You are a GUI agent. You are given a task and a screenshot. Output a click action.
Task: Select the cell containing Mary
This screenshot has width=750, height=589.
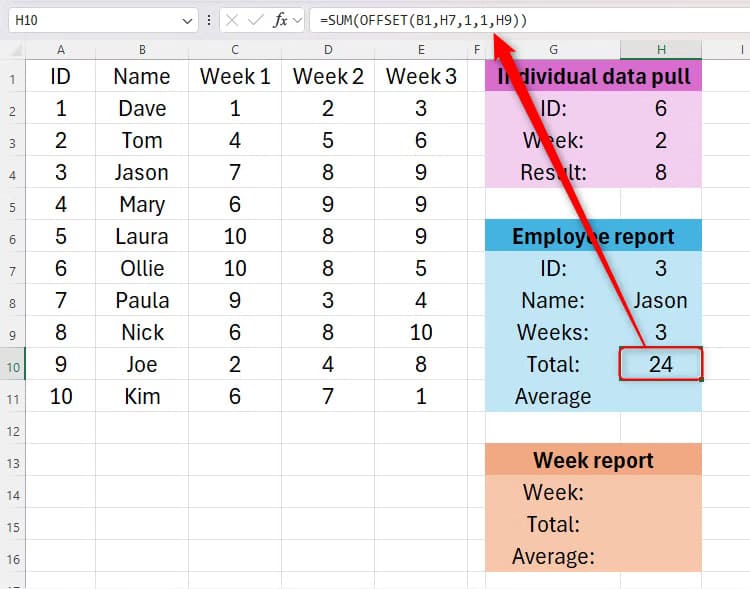[x=142, y=204]
